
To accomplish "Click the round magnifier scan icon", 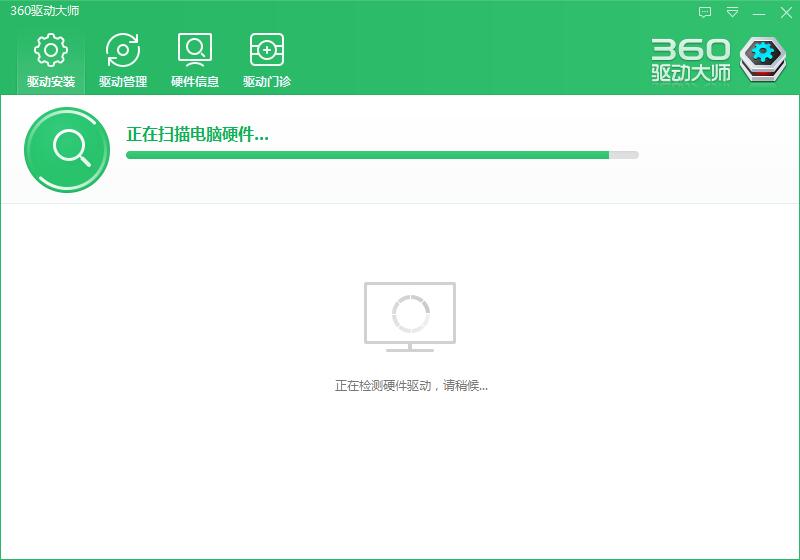I will pos(67,149).
